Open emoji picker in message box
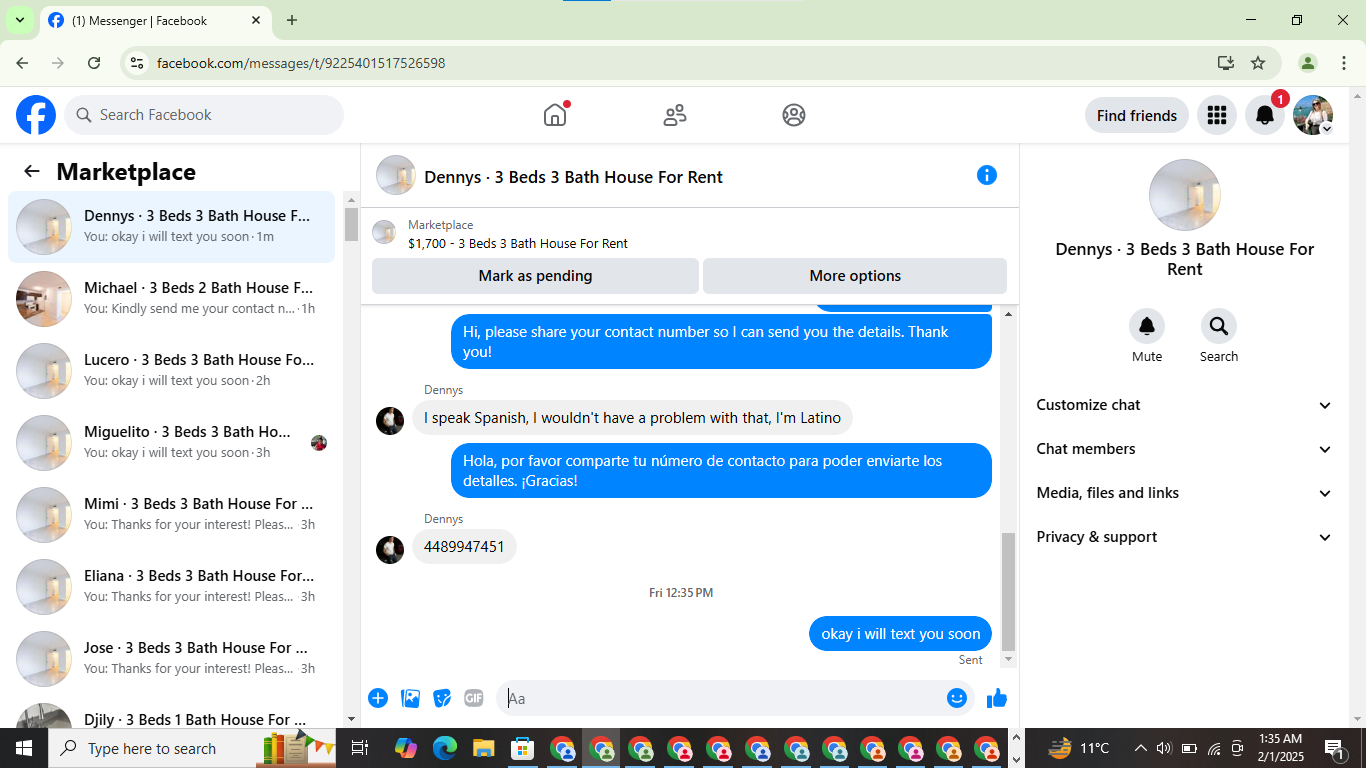Image resolution: width=1366 pixels, height=768 pixels. click(x=957, y=698)
